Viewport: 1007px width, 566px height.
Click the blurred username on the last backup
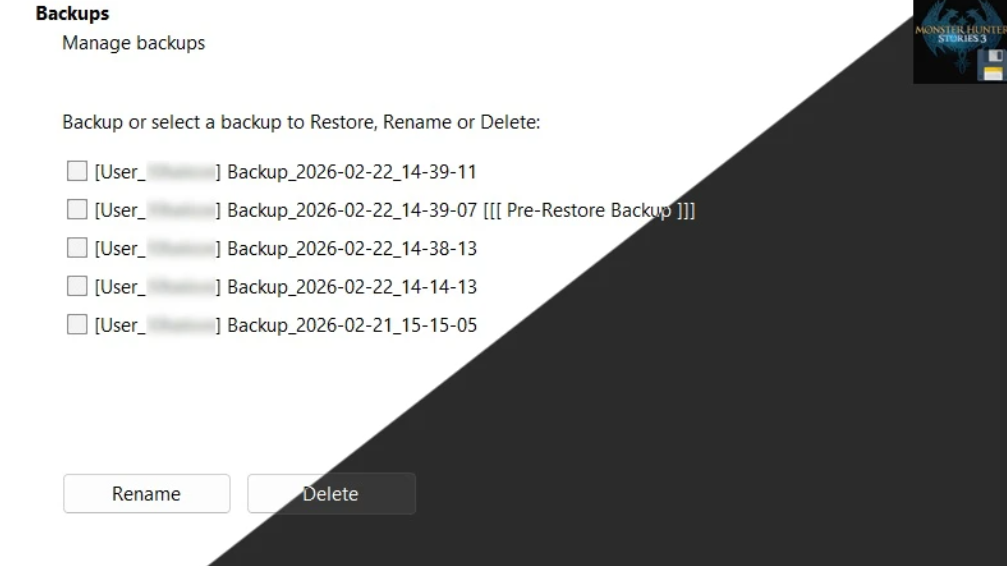(x=182, y=325)
